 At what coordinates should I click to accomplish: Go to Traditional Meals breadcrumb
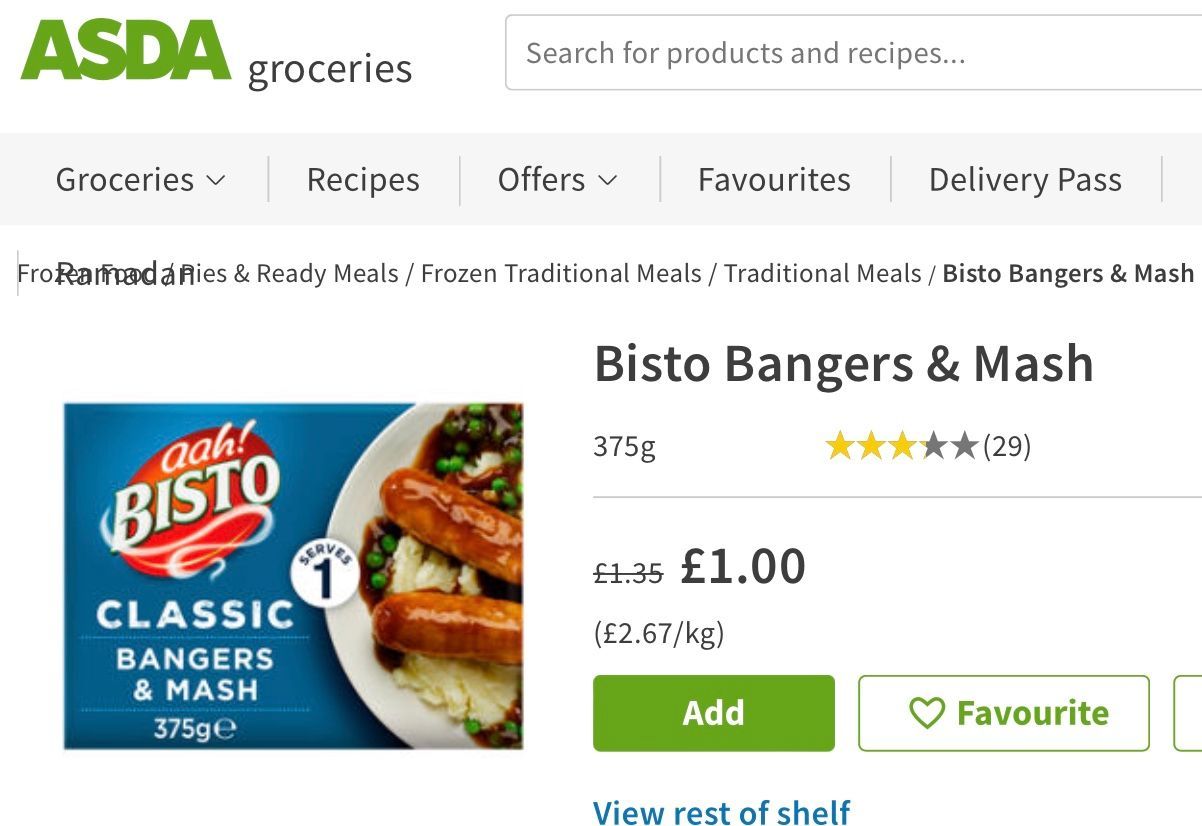(x=823, y=273)
